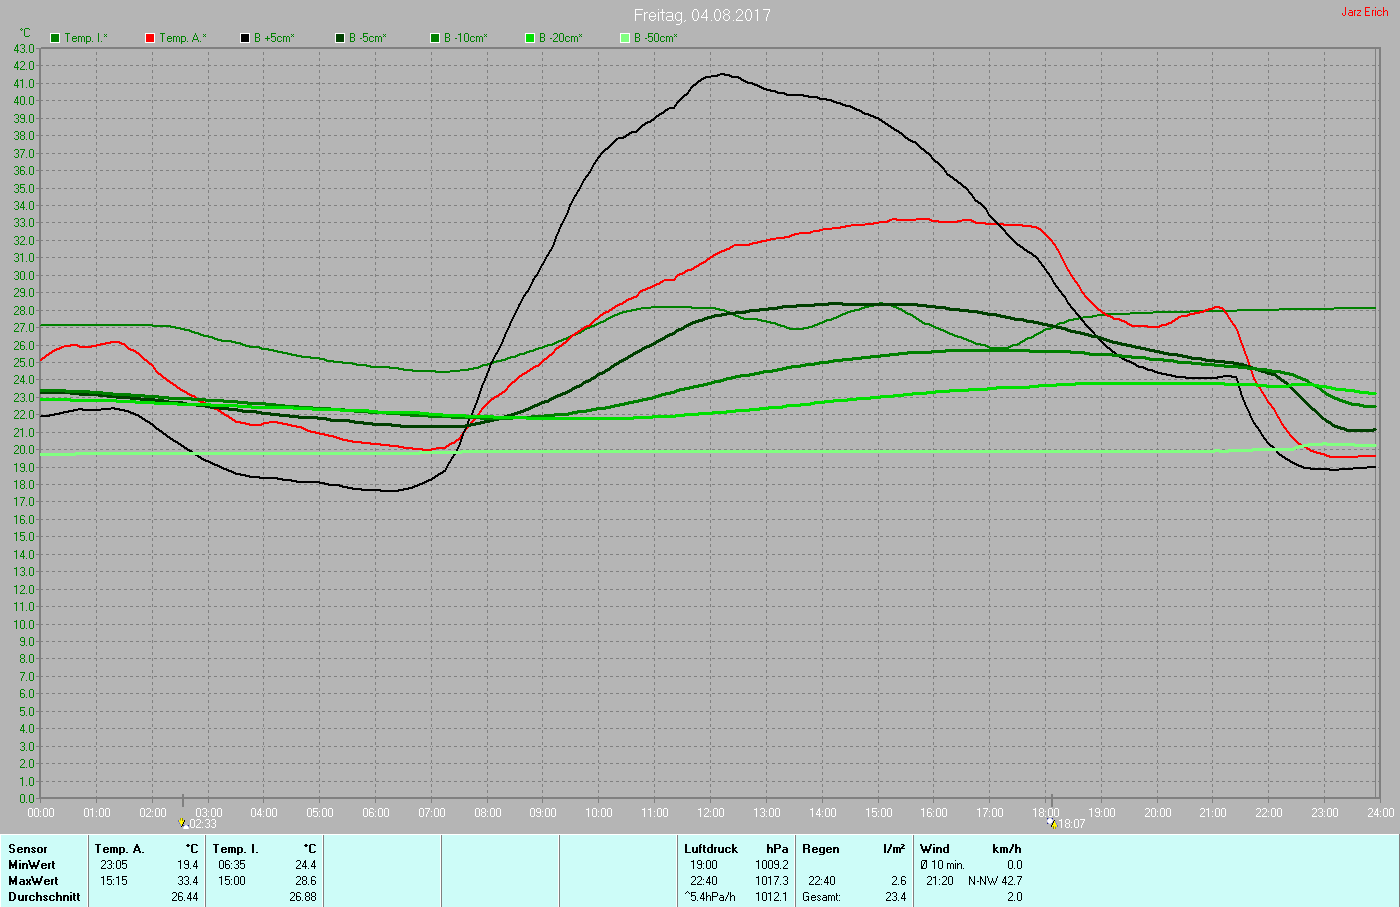This screenshot has height=907, width=1400.
Task: Click the 'Wind' column header
Action: [x=935, y=849]
